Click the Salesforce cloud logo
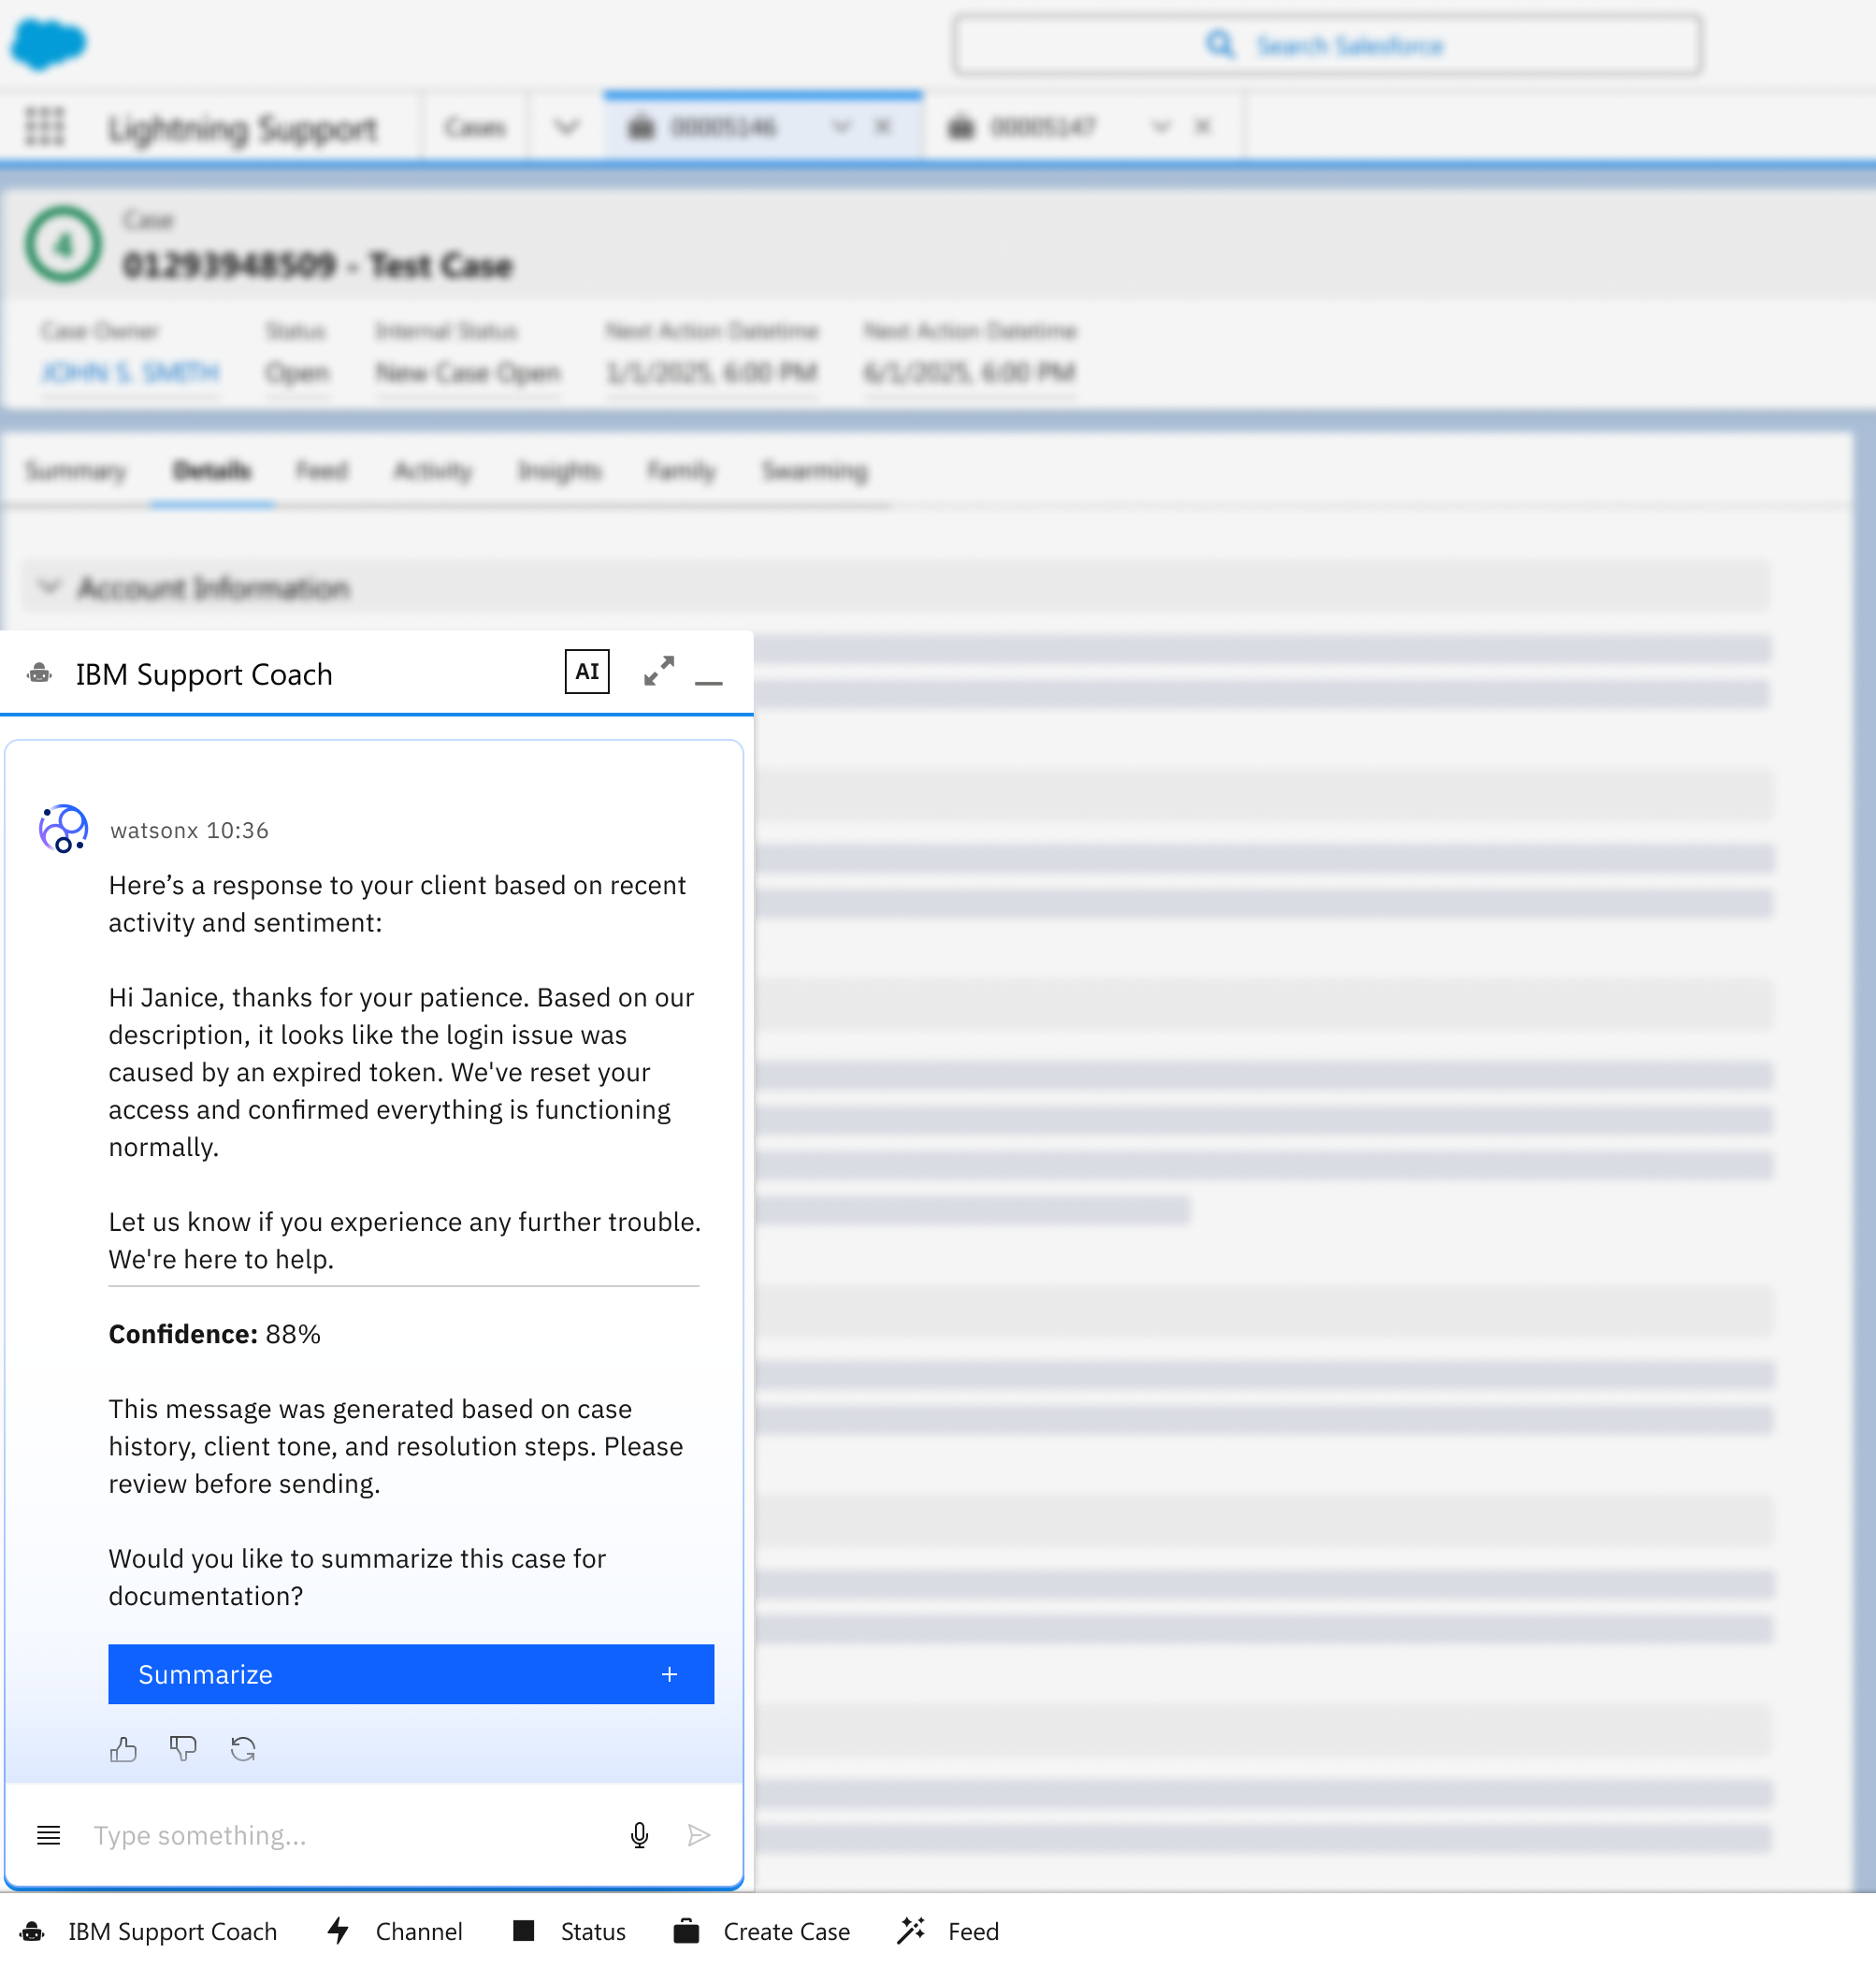The image size is (1876, 1968). 48,44
